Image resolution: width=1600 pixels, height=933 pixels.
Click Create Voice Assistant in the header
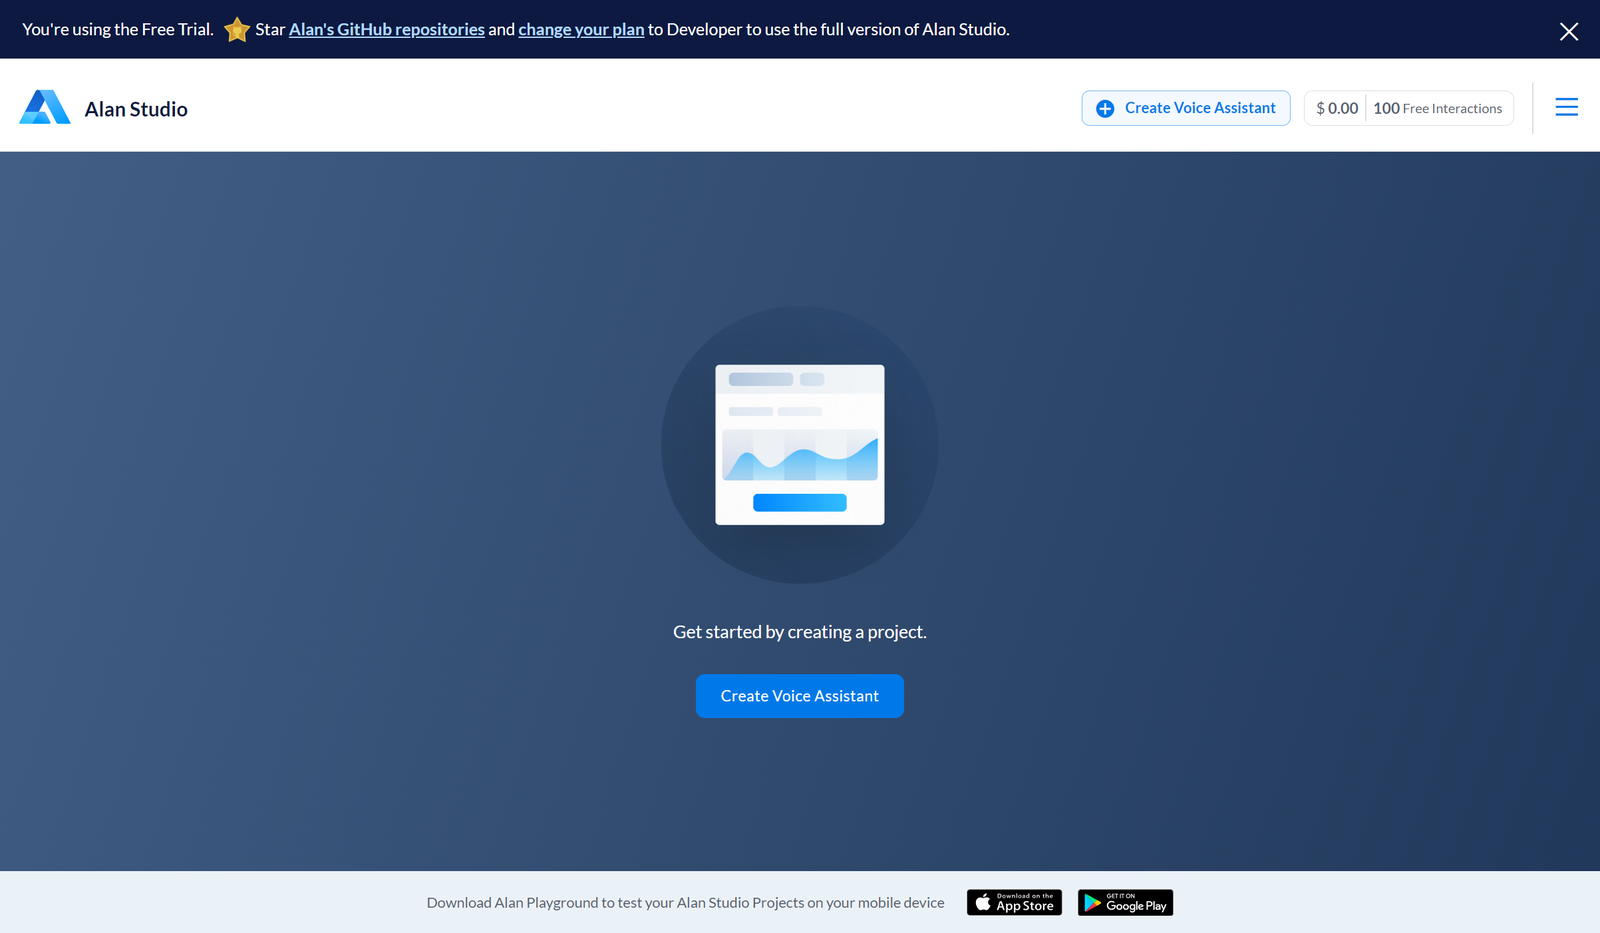click(x=1186, y=108)
